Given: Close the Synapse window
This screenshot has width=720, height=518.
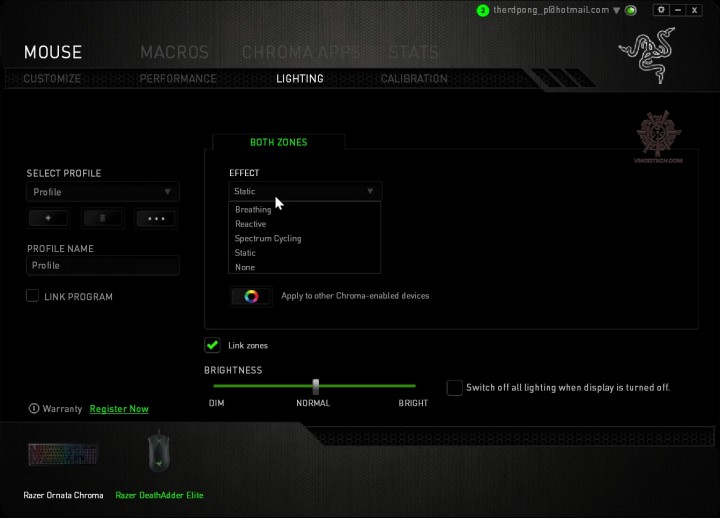Looking at the screenshot, I should [x=695, y=10].
